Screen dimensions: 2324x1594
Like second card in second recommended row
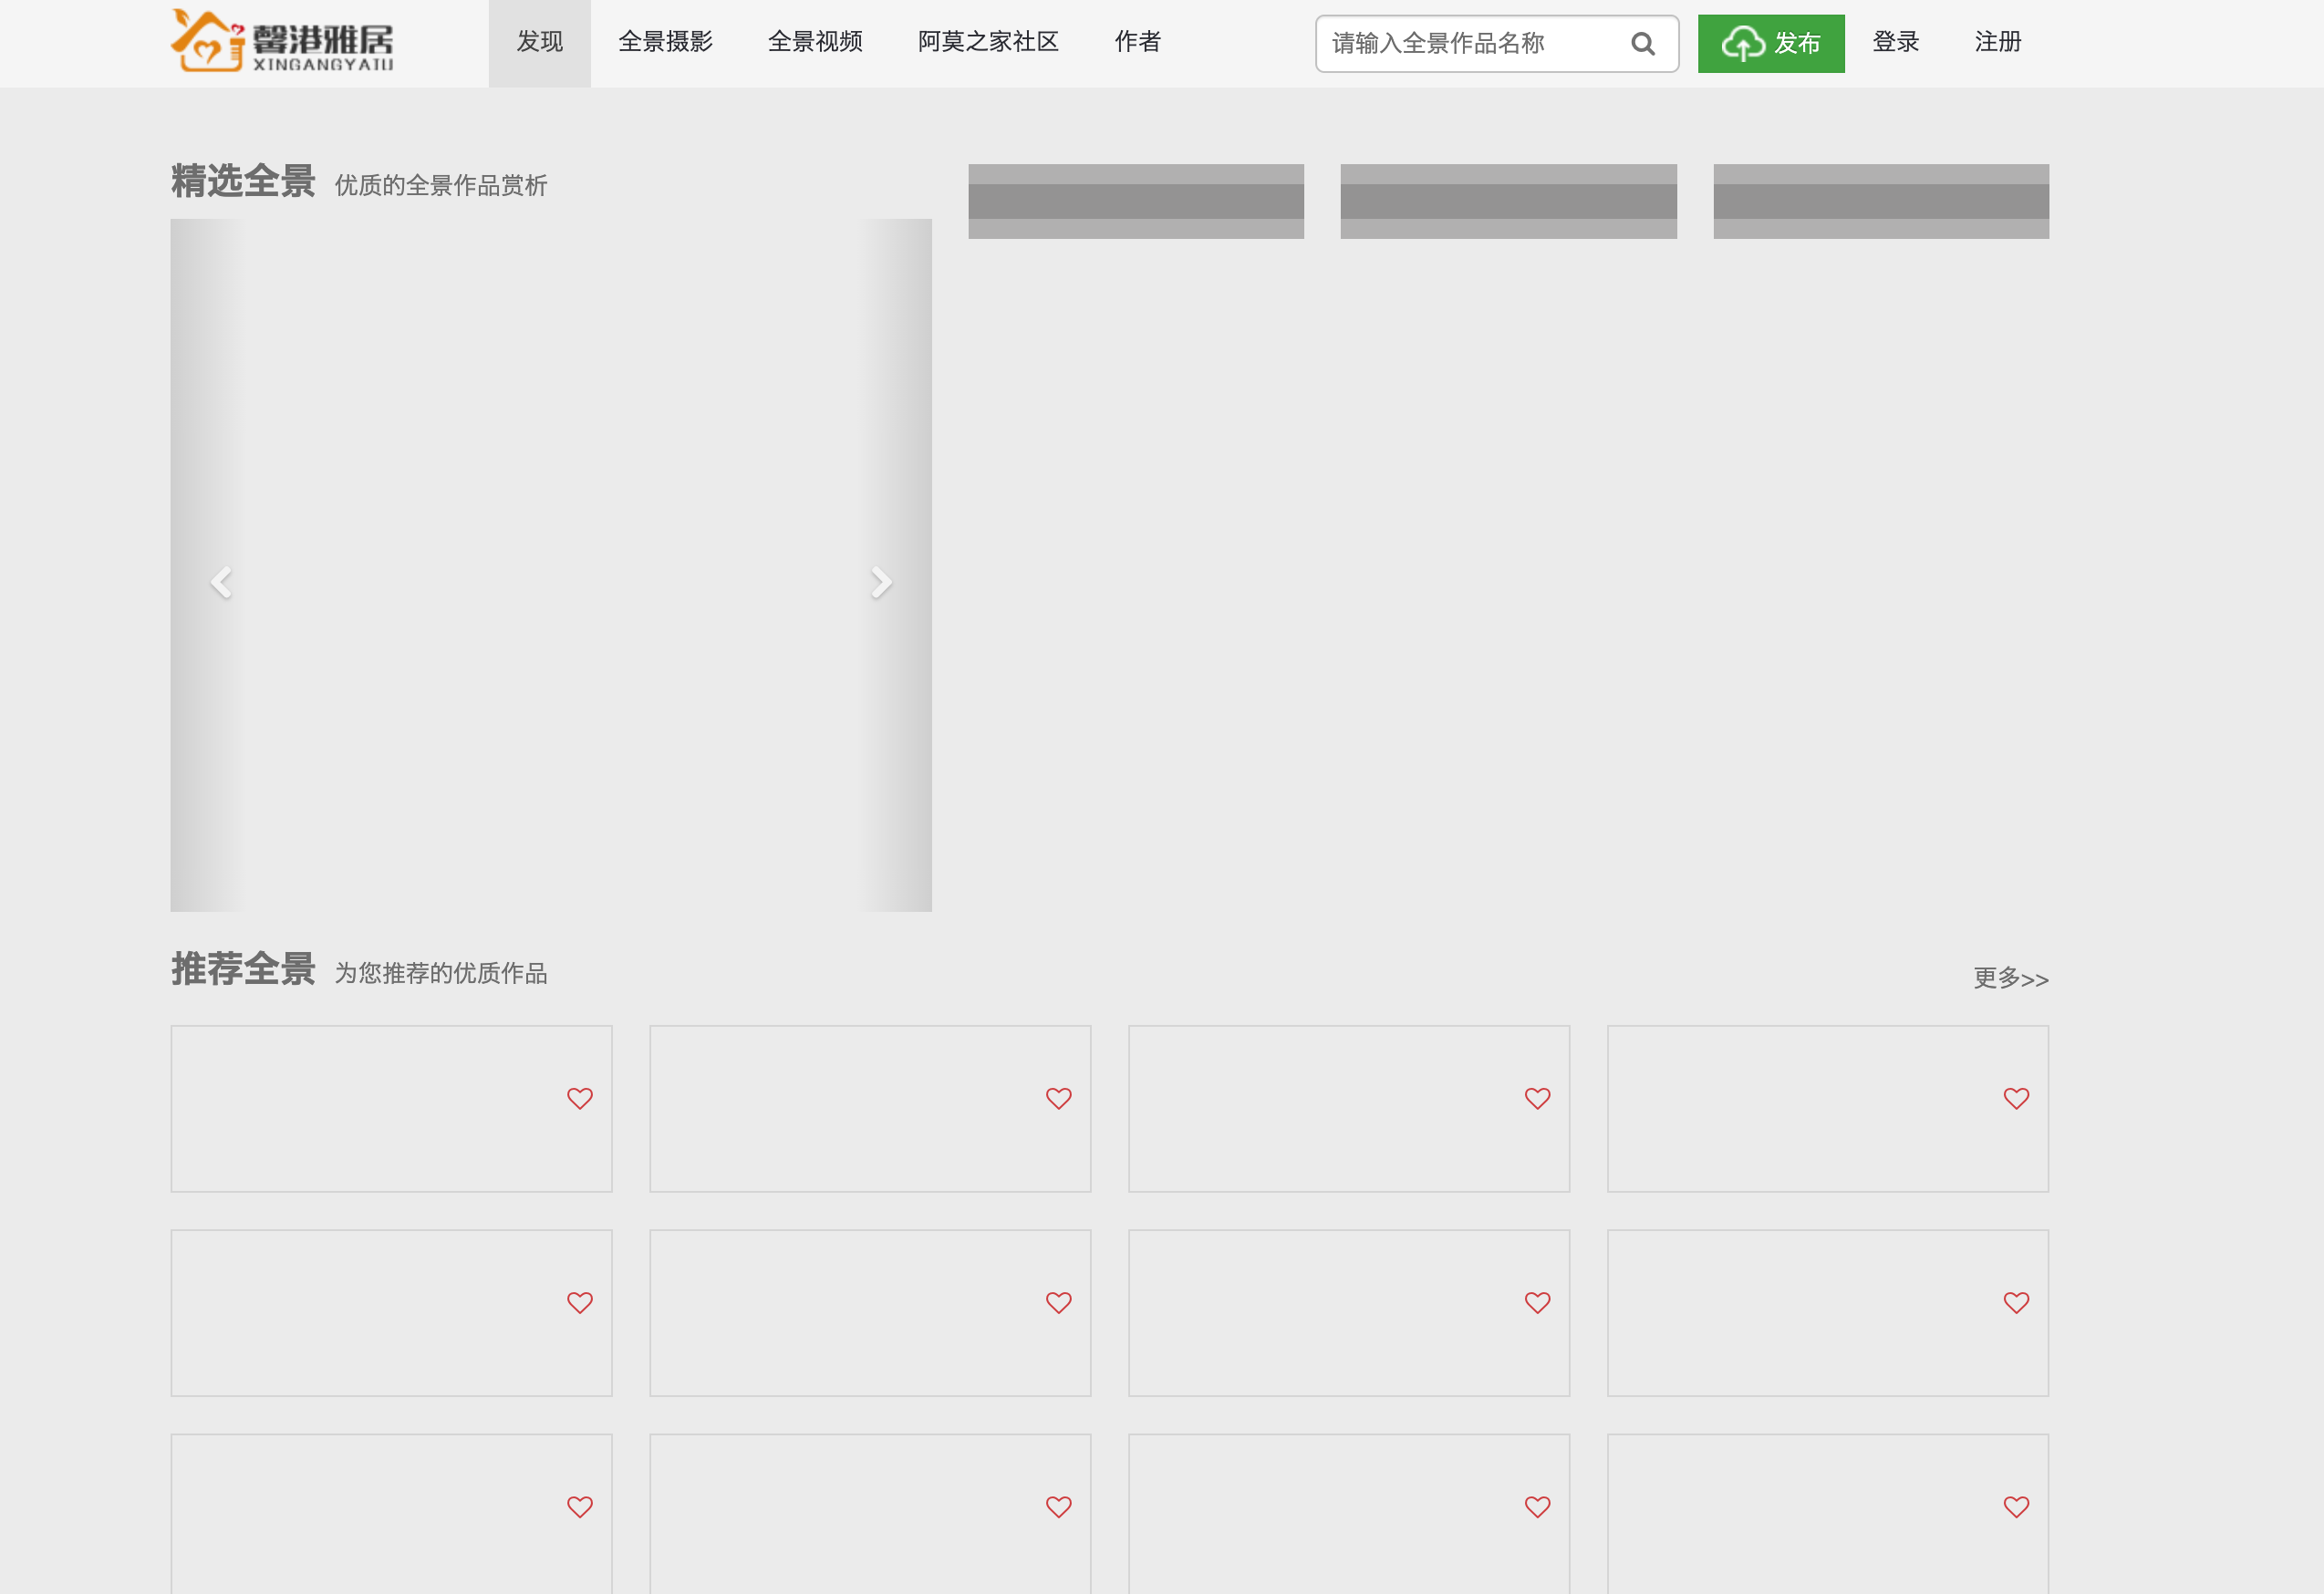point(1059,1302)
